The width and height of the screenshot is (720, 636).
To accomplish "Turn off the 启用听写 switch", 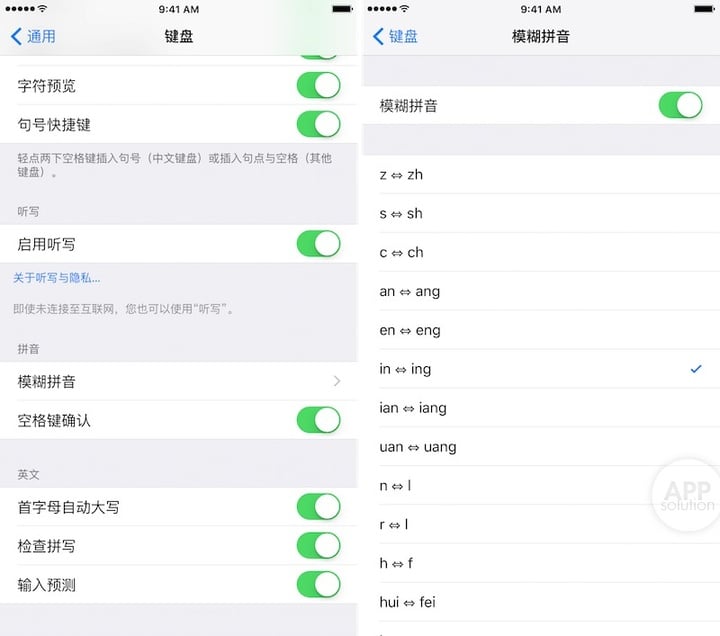I will [x=319, y=244].
